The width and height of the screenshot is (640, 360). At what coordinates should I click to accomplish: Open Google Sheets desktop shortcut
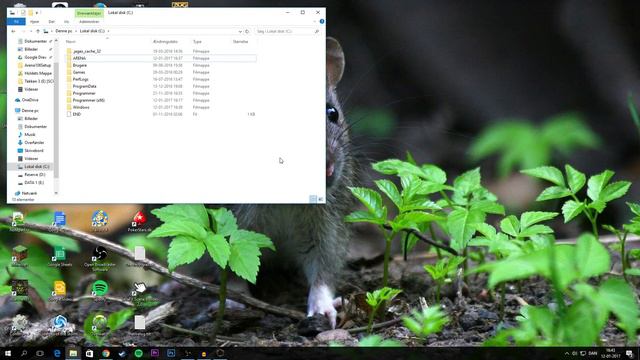point(60,257)
